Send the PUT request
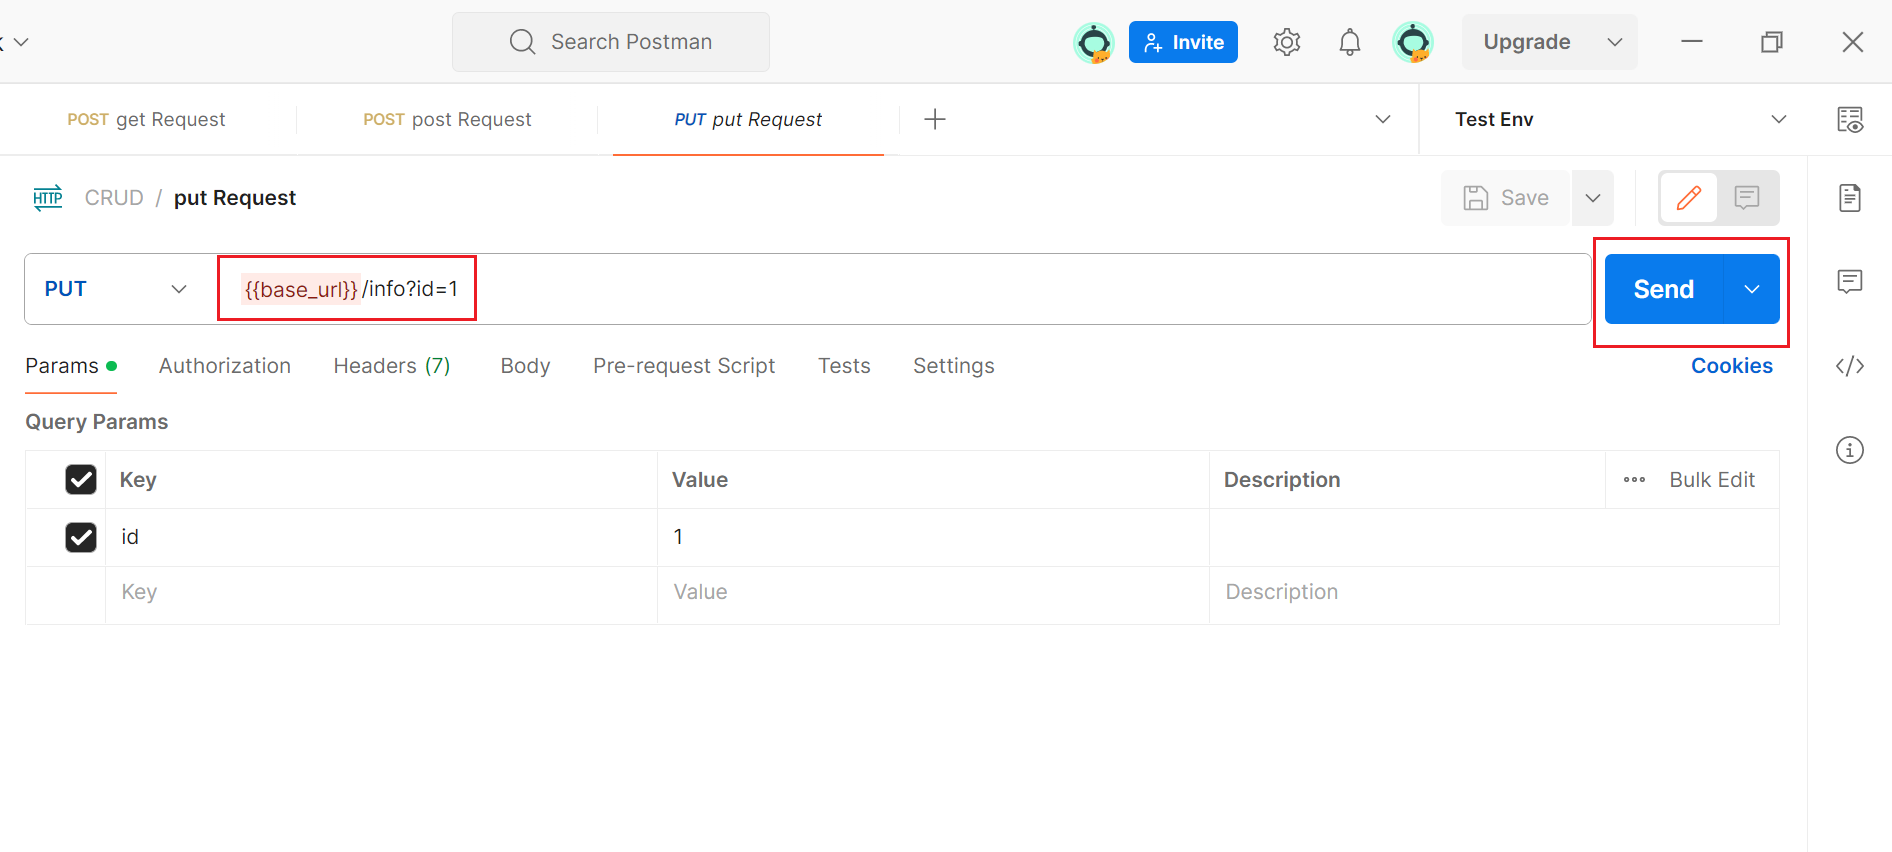The width and height of the screenshot is (1892, 852). 1664,289
